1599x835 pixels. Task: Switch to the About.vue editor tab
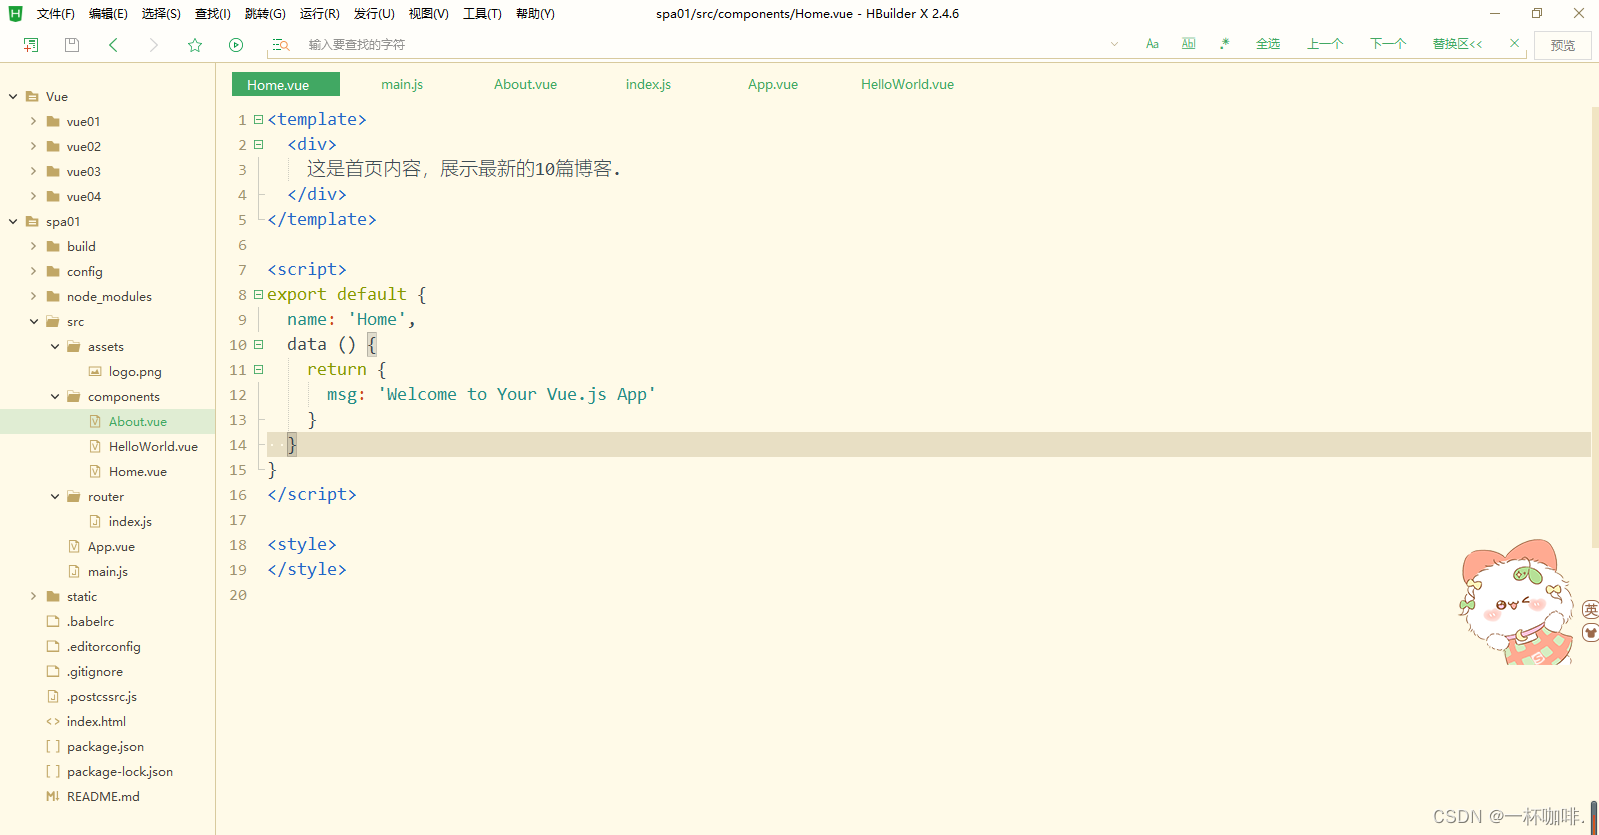[525, 85]
